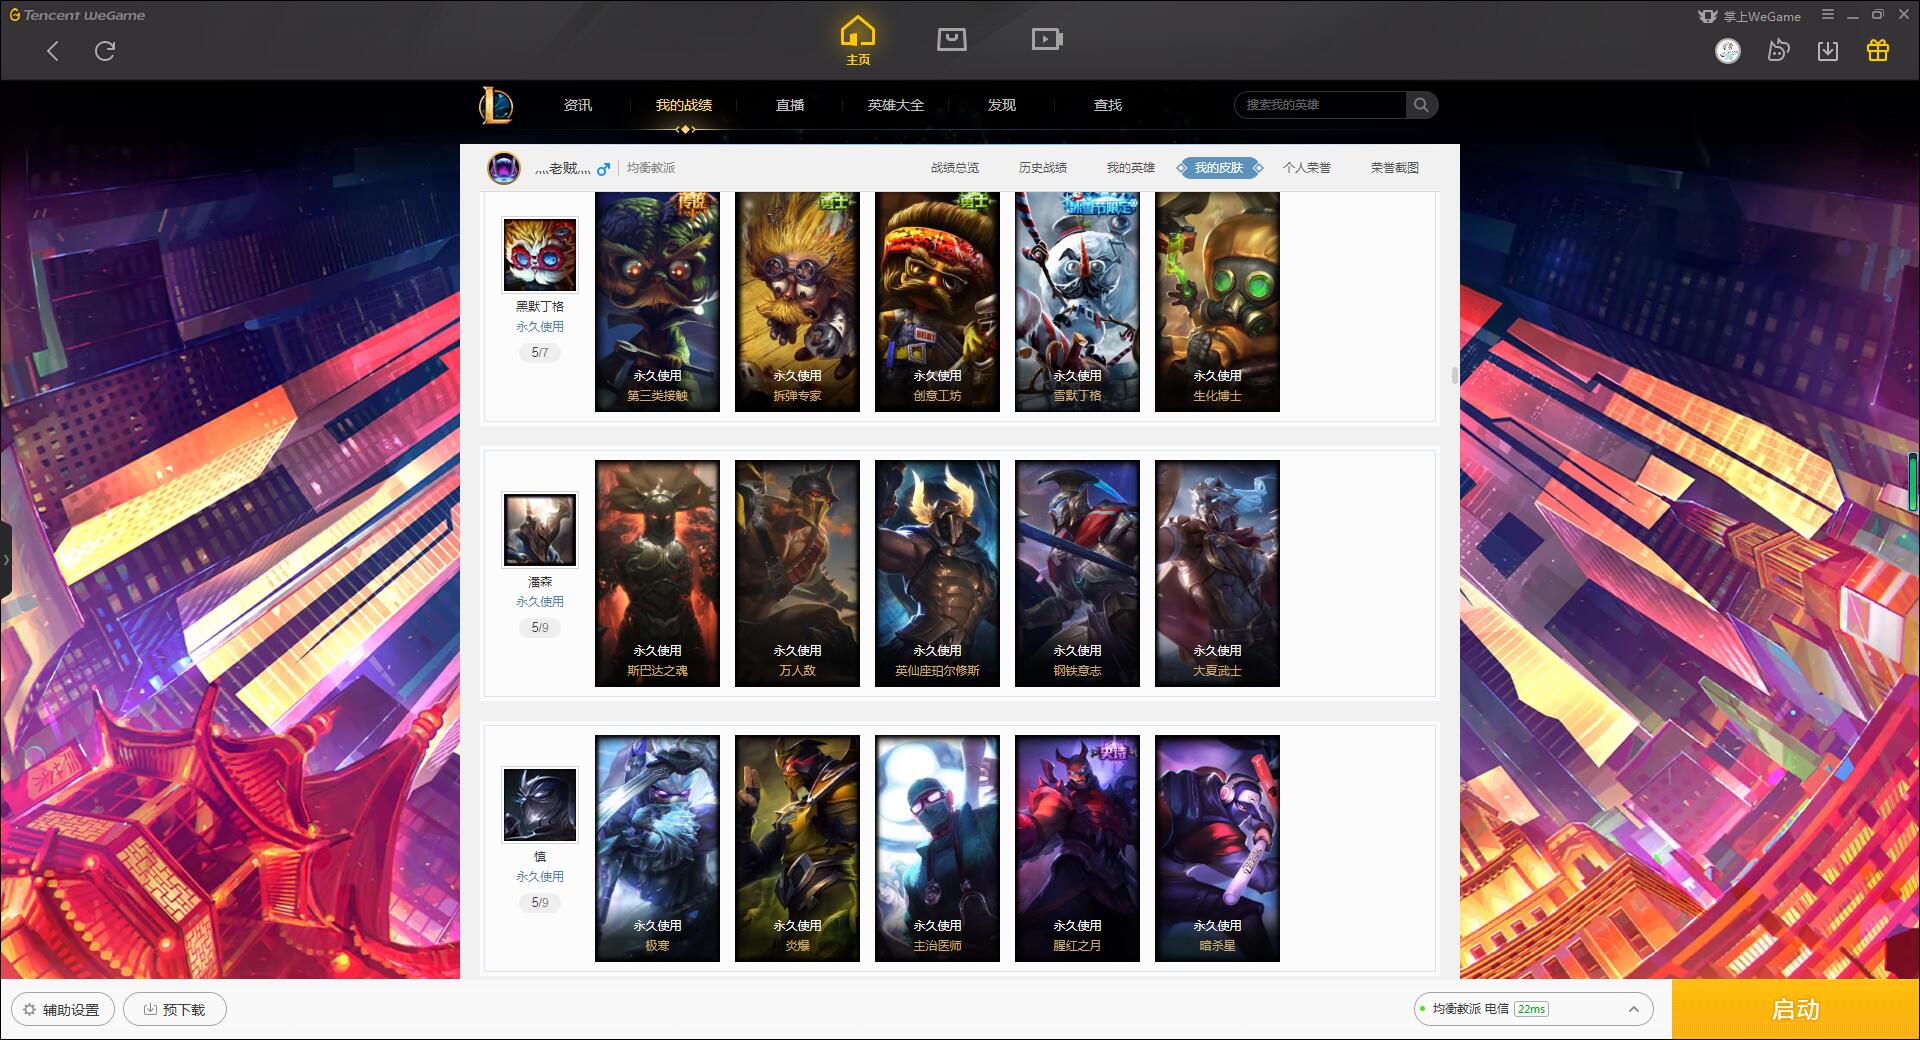Switch to 战绩总览 tab
The height and width of the screenshot is (1040, 1920).
coord(955,168)
